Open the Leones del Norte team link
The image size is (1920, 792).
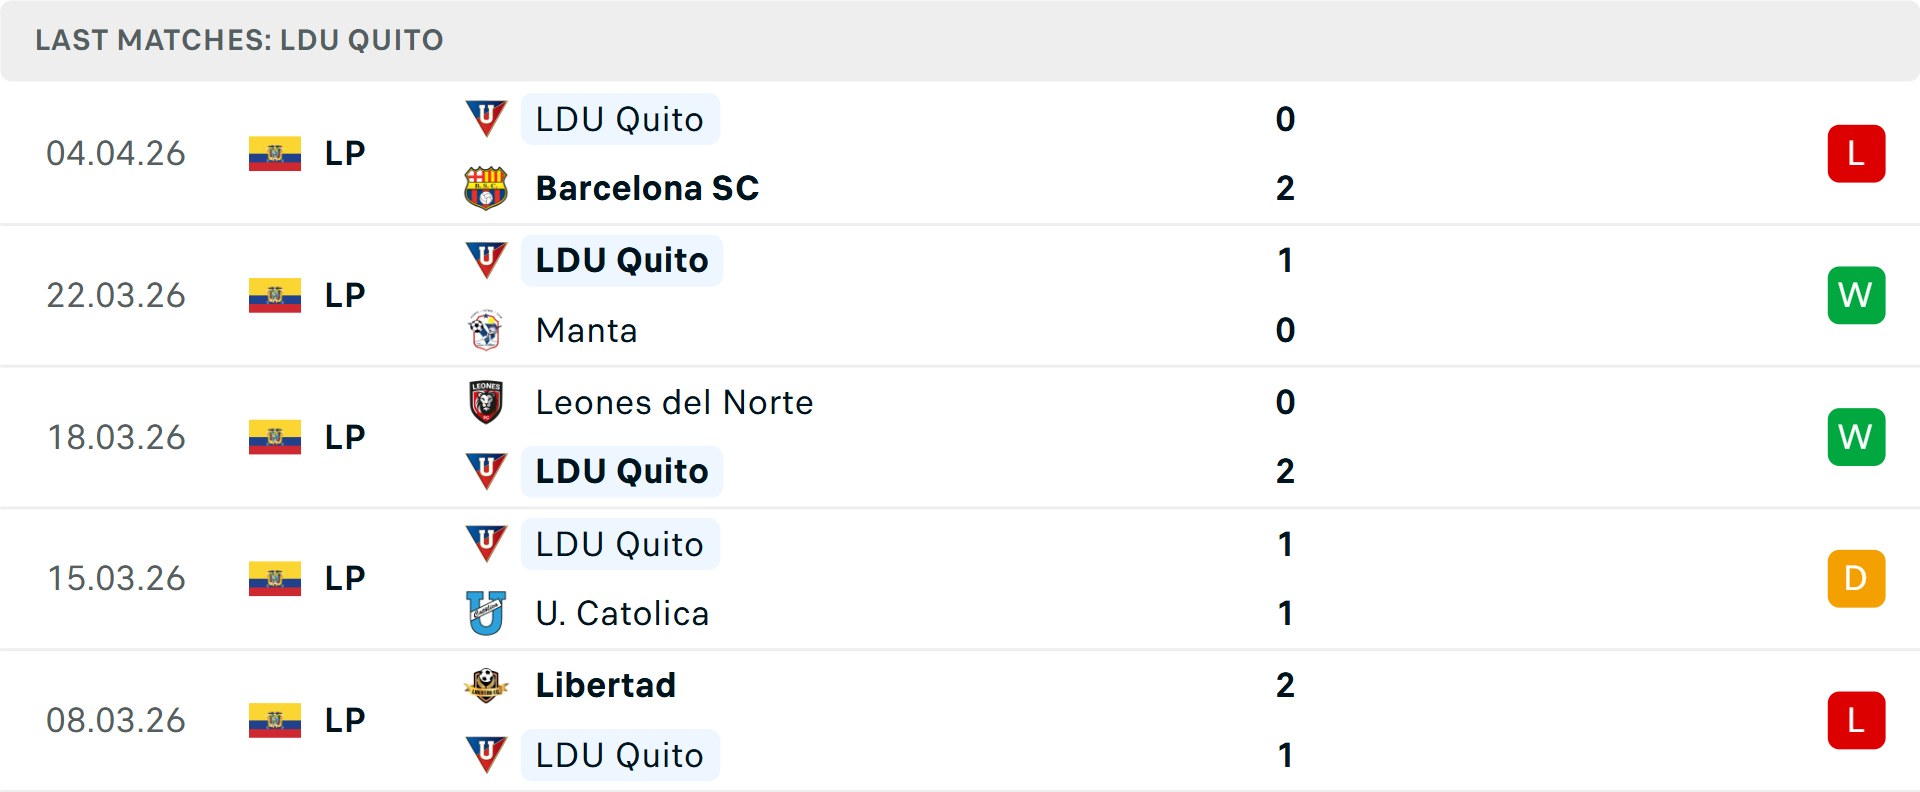674,402
